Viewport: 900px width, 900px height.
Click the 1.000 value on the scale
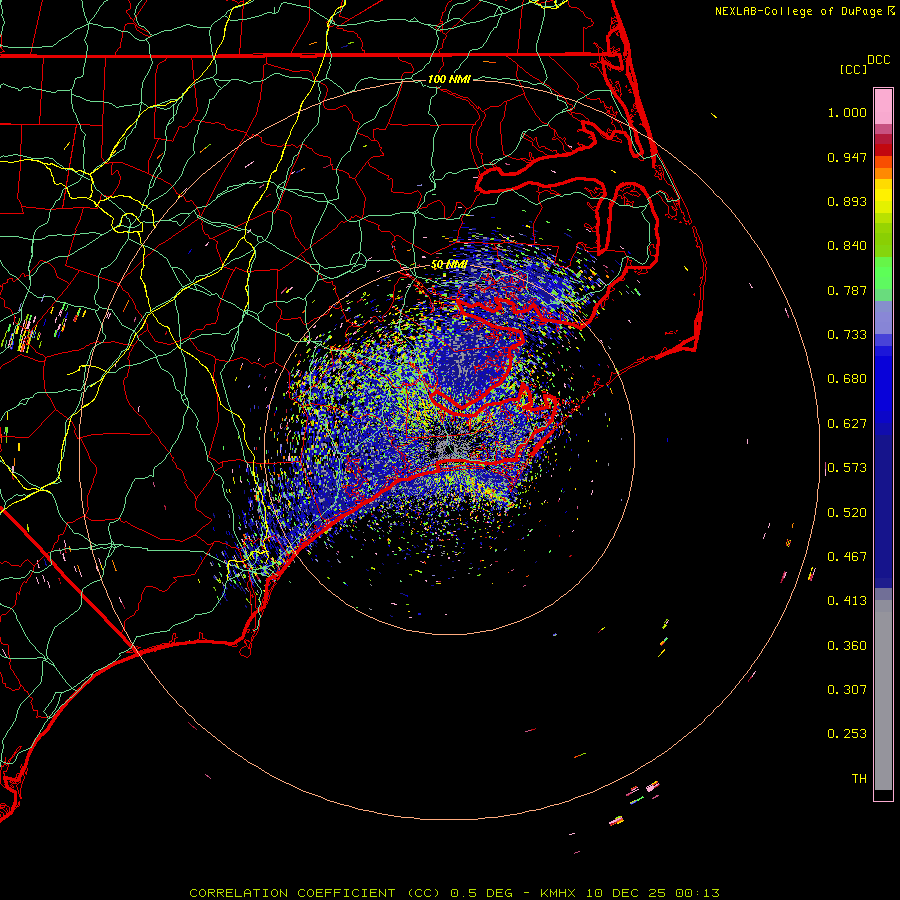(x=847, y=112)
